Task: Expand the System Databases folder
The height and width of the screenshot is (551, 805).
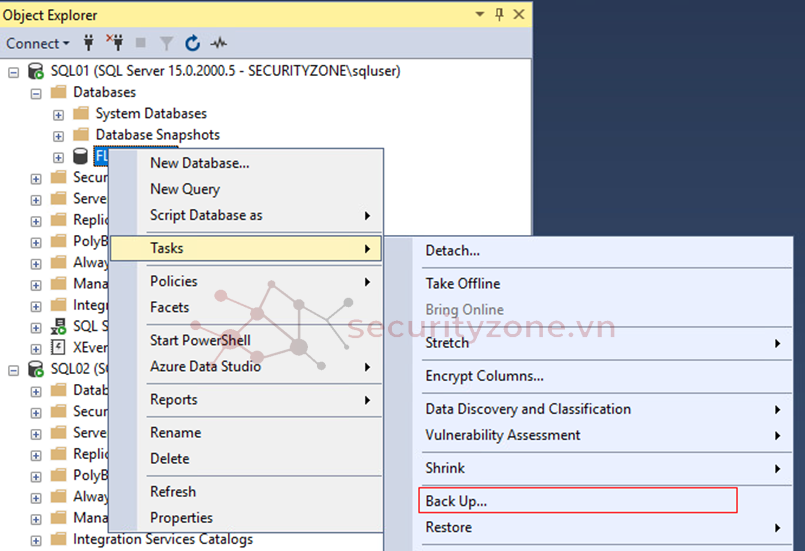Action: click(58, 114)
